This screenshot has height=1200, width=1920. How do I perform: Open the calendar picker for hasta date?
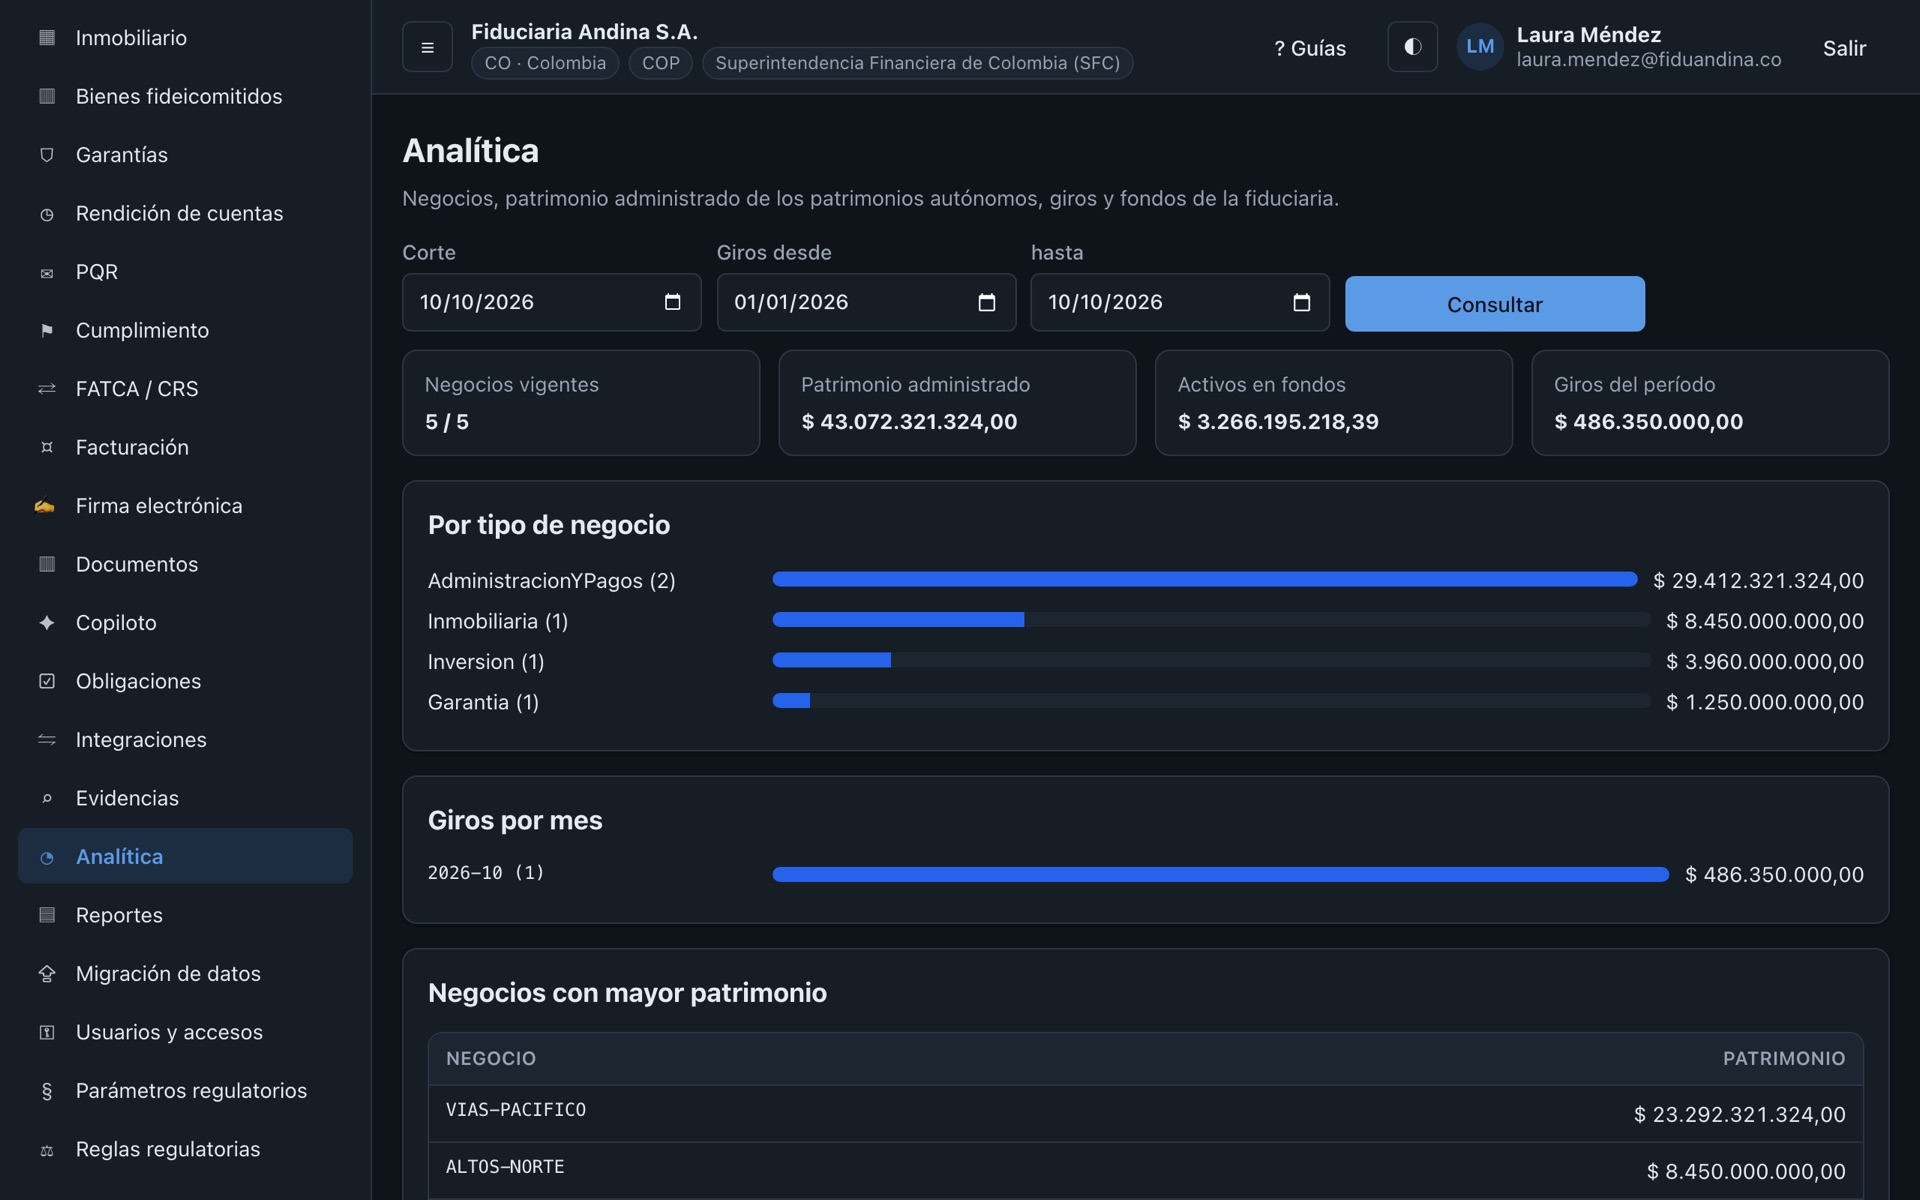(1301, 302)
